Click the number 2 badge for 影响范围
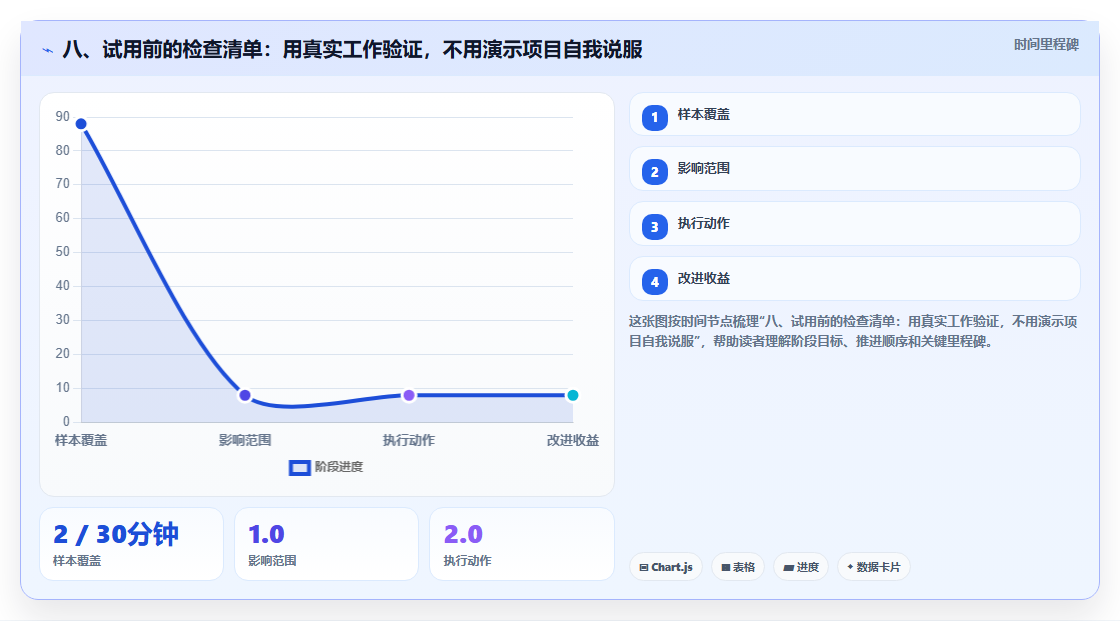Image resolution: width=1120 pixels, height=621 pixels. click(654, 172)
